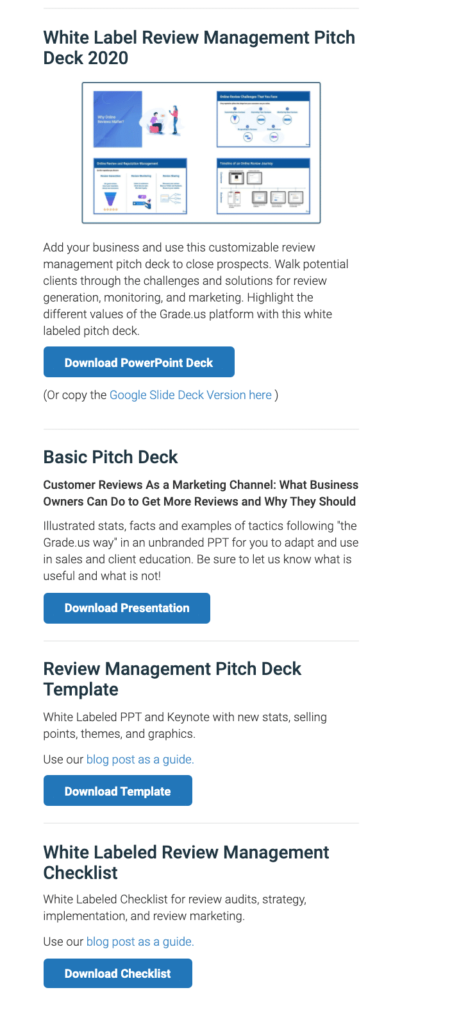Select the Online Review Challenges slide thumbnail
This screenshot has height=1024, width=468.
tap(263, 119)
